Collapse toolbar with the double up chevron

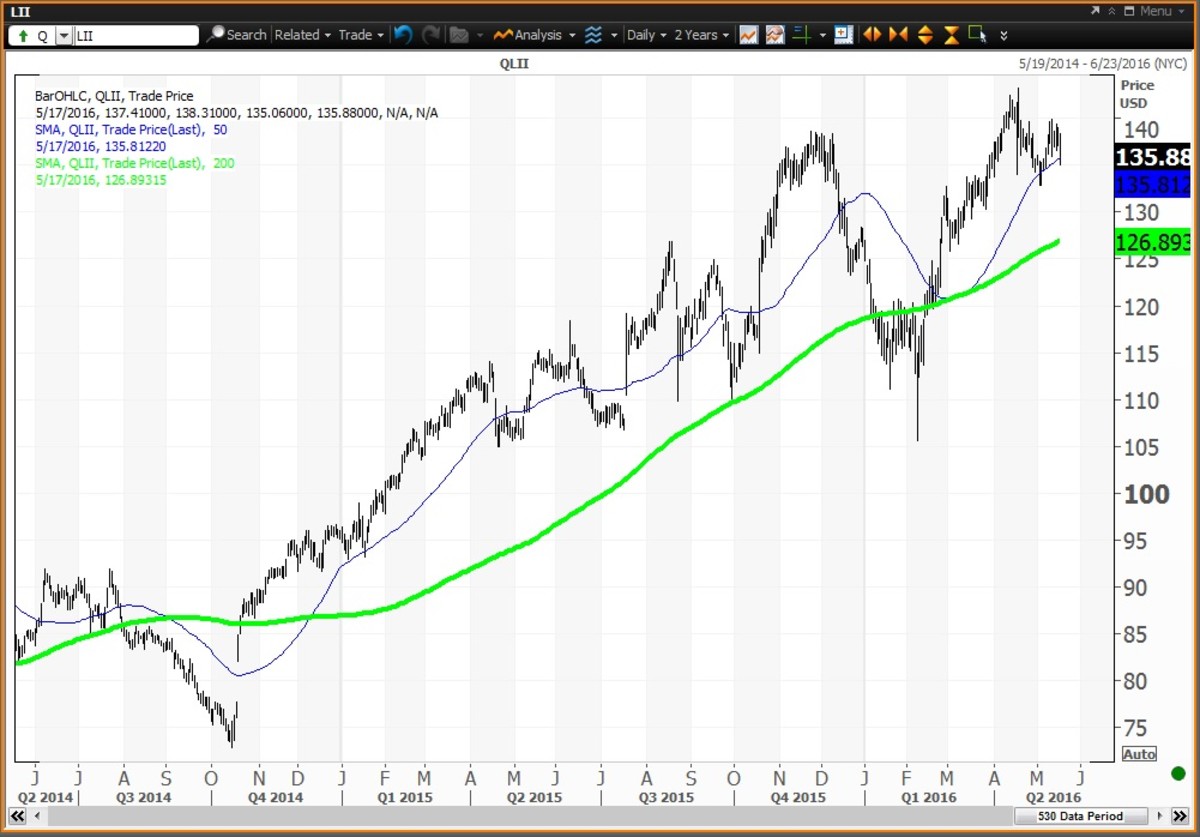(x=1112, y=11)
